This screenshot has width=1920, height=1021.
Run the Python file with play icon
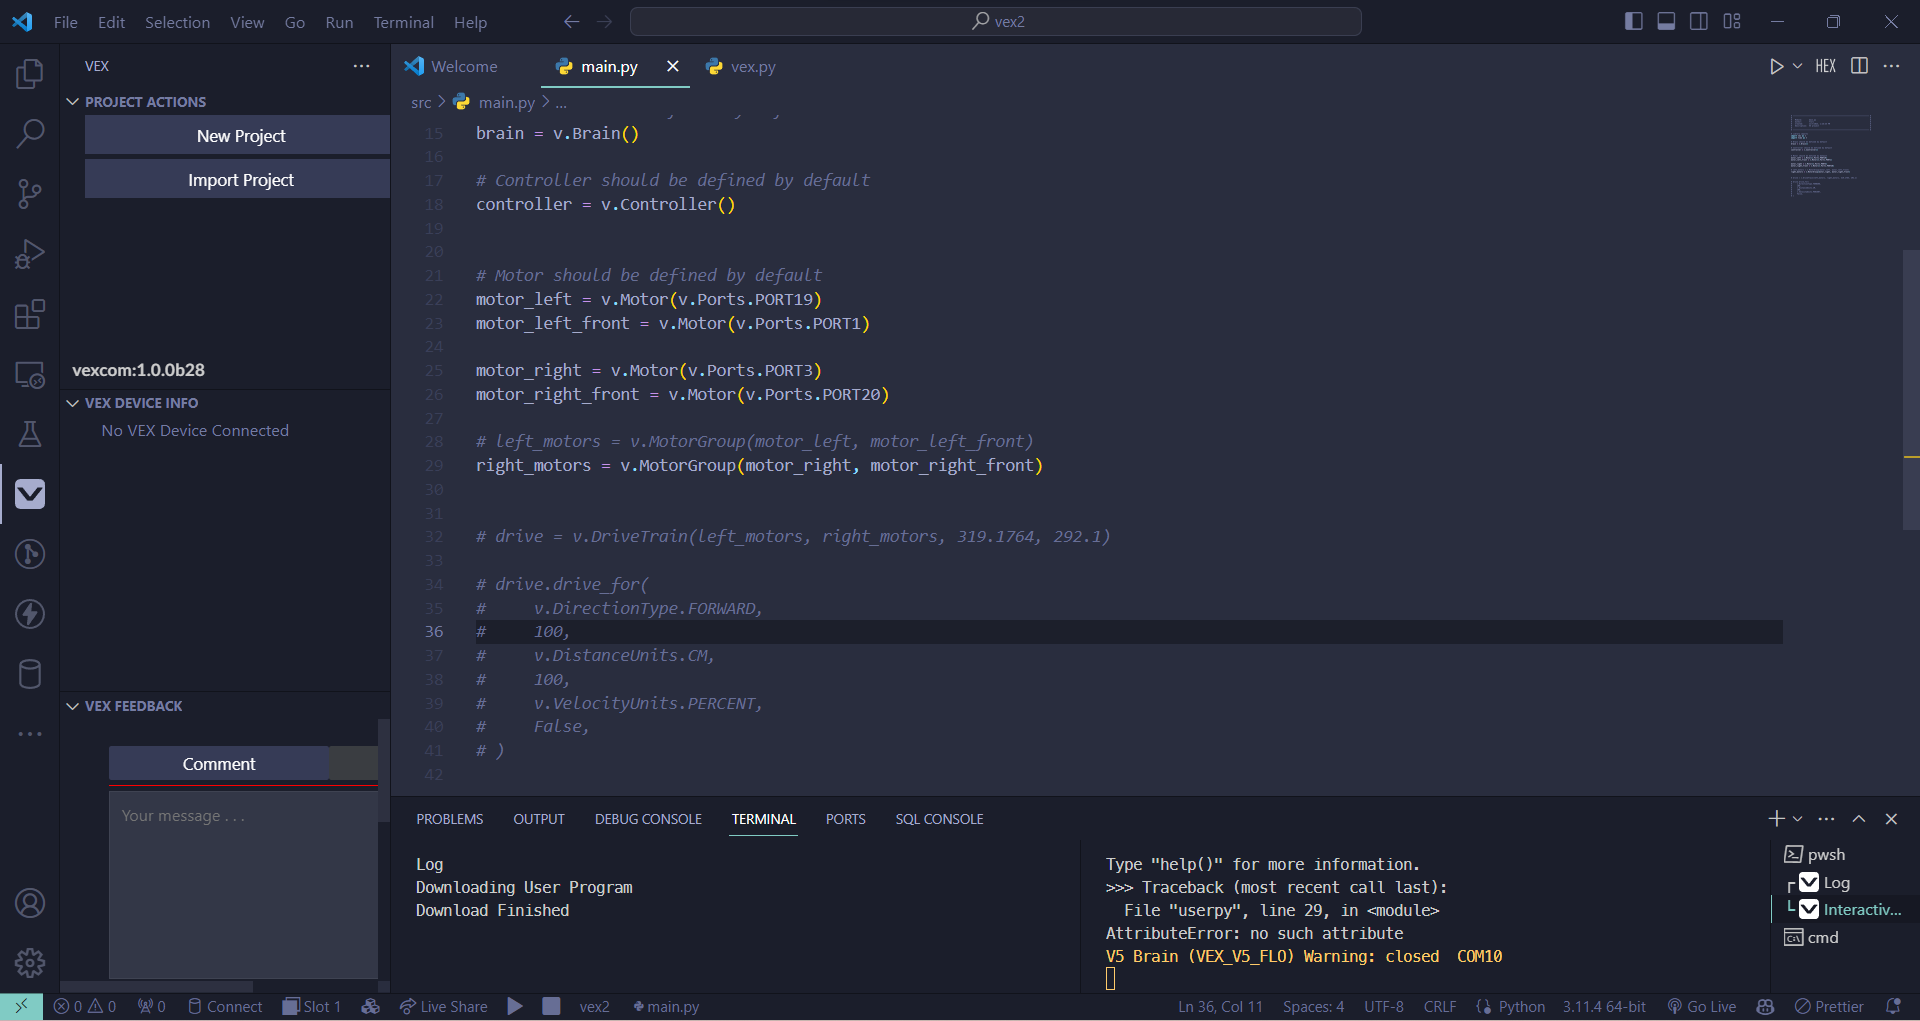pyautogui.click(x=1776, y=66)
